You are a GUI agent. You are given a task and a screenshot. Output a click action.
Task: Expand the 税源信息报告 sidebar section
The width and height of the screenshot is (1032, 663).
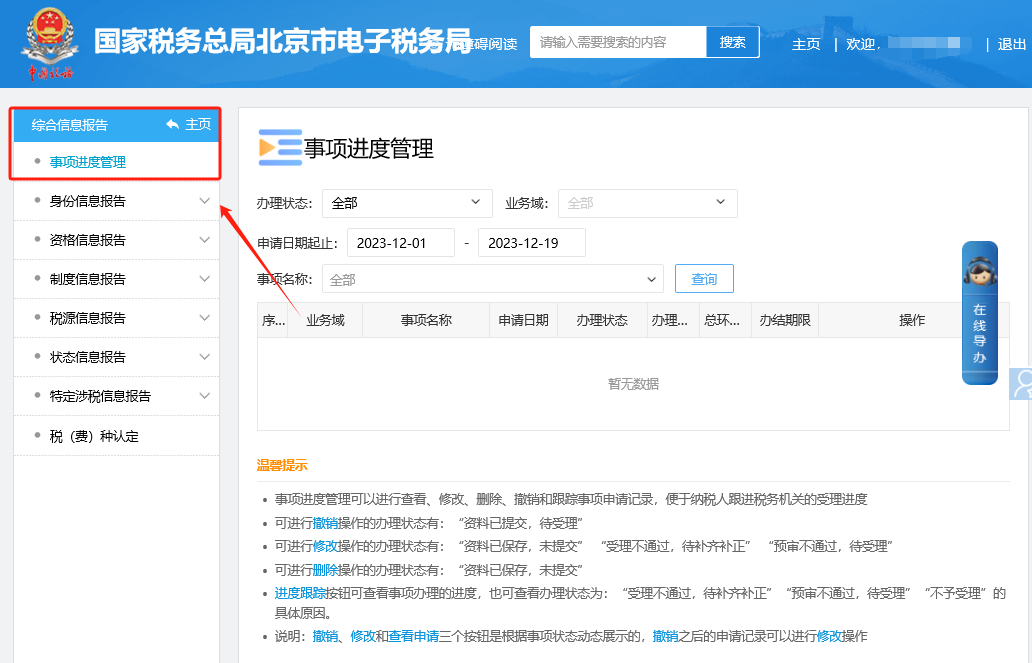[x=116, y=318]
